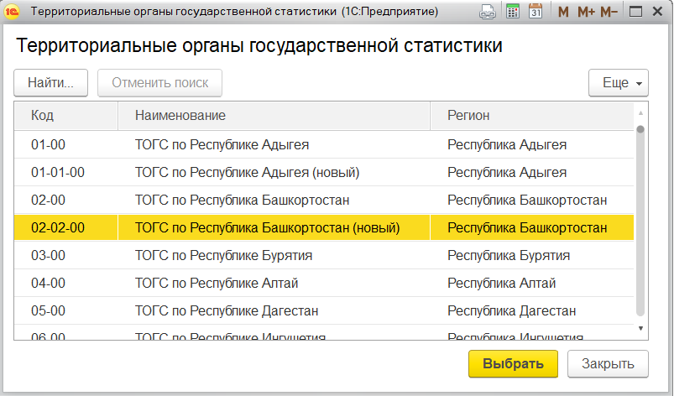Click the scrollbar down arrow
Image resolution: width=674 pixels, height=396 pixels.
(640, 328)
